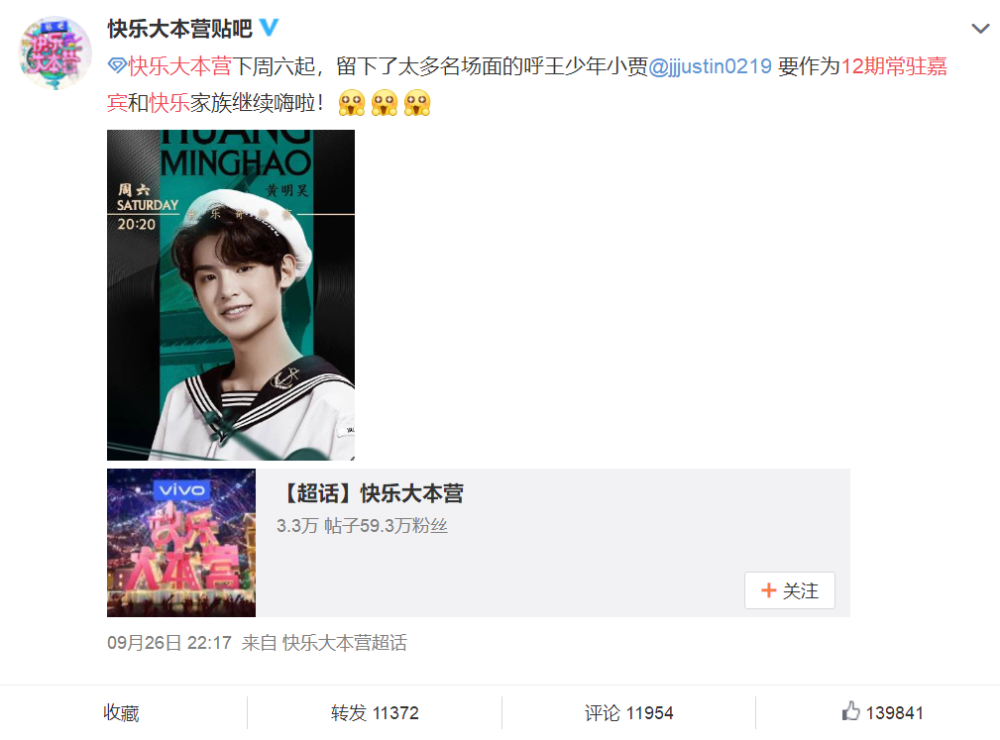This screenshot has height=740, width=1000.
Task: Open the 快乐大本营超话 source link
Action: (x=344, y=642)
